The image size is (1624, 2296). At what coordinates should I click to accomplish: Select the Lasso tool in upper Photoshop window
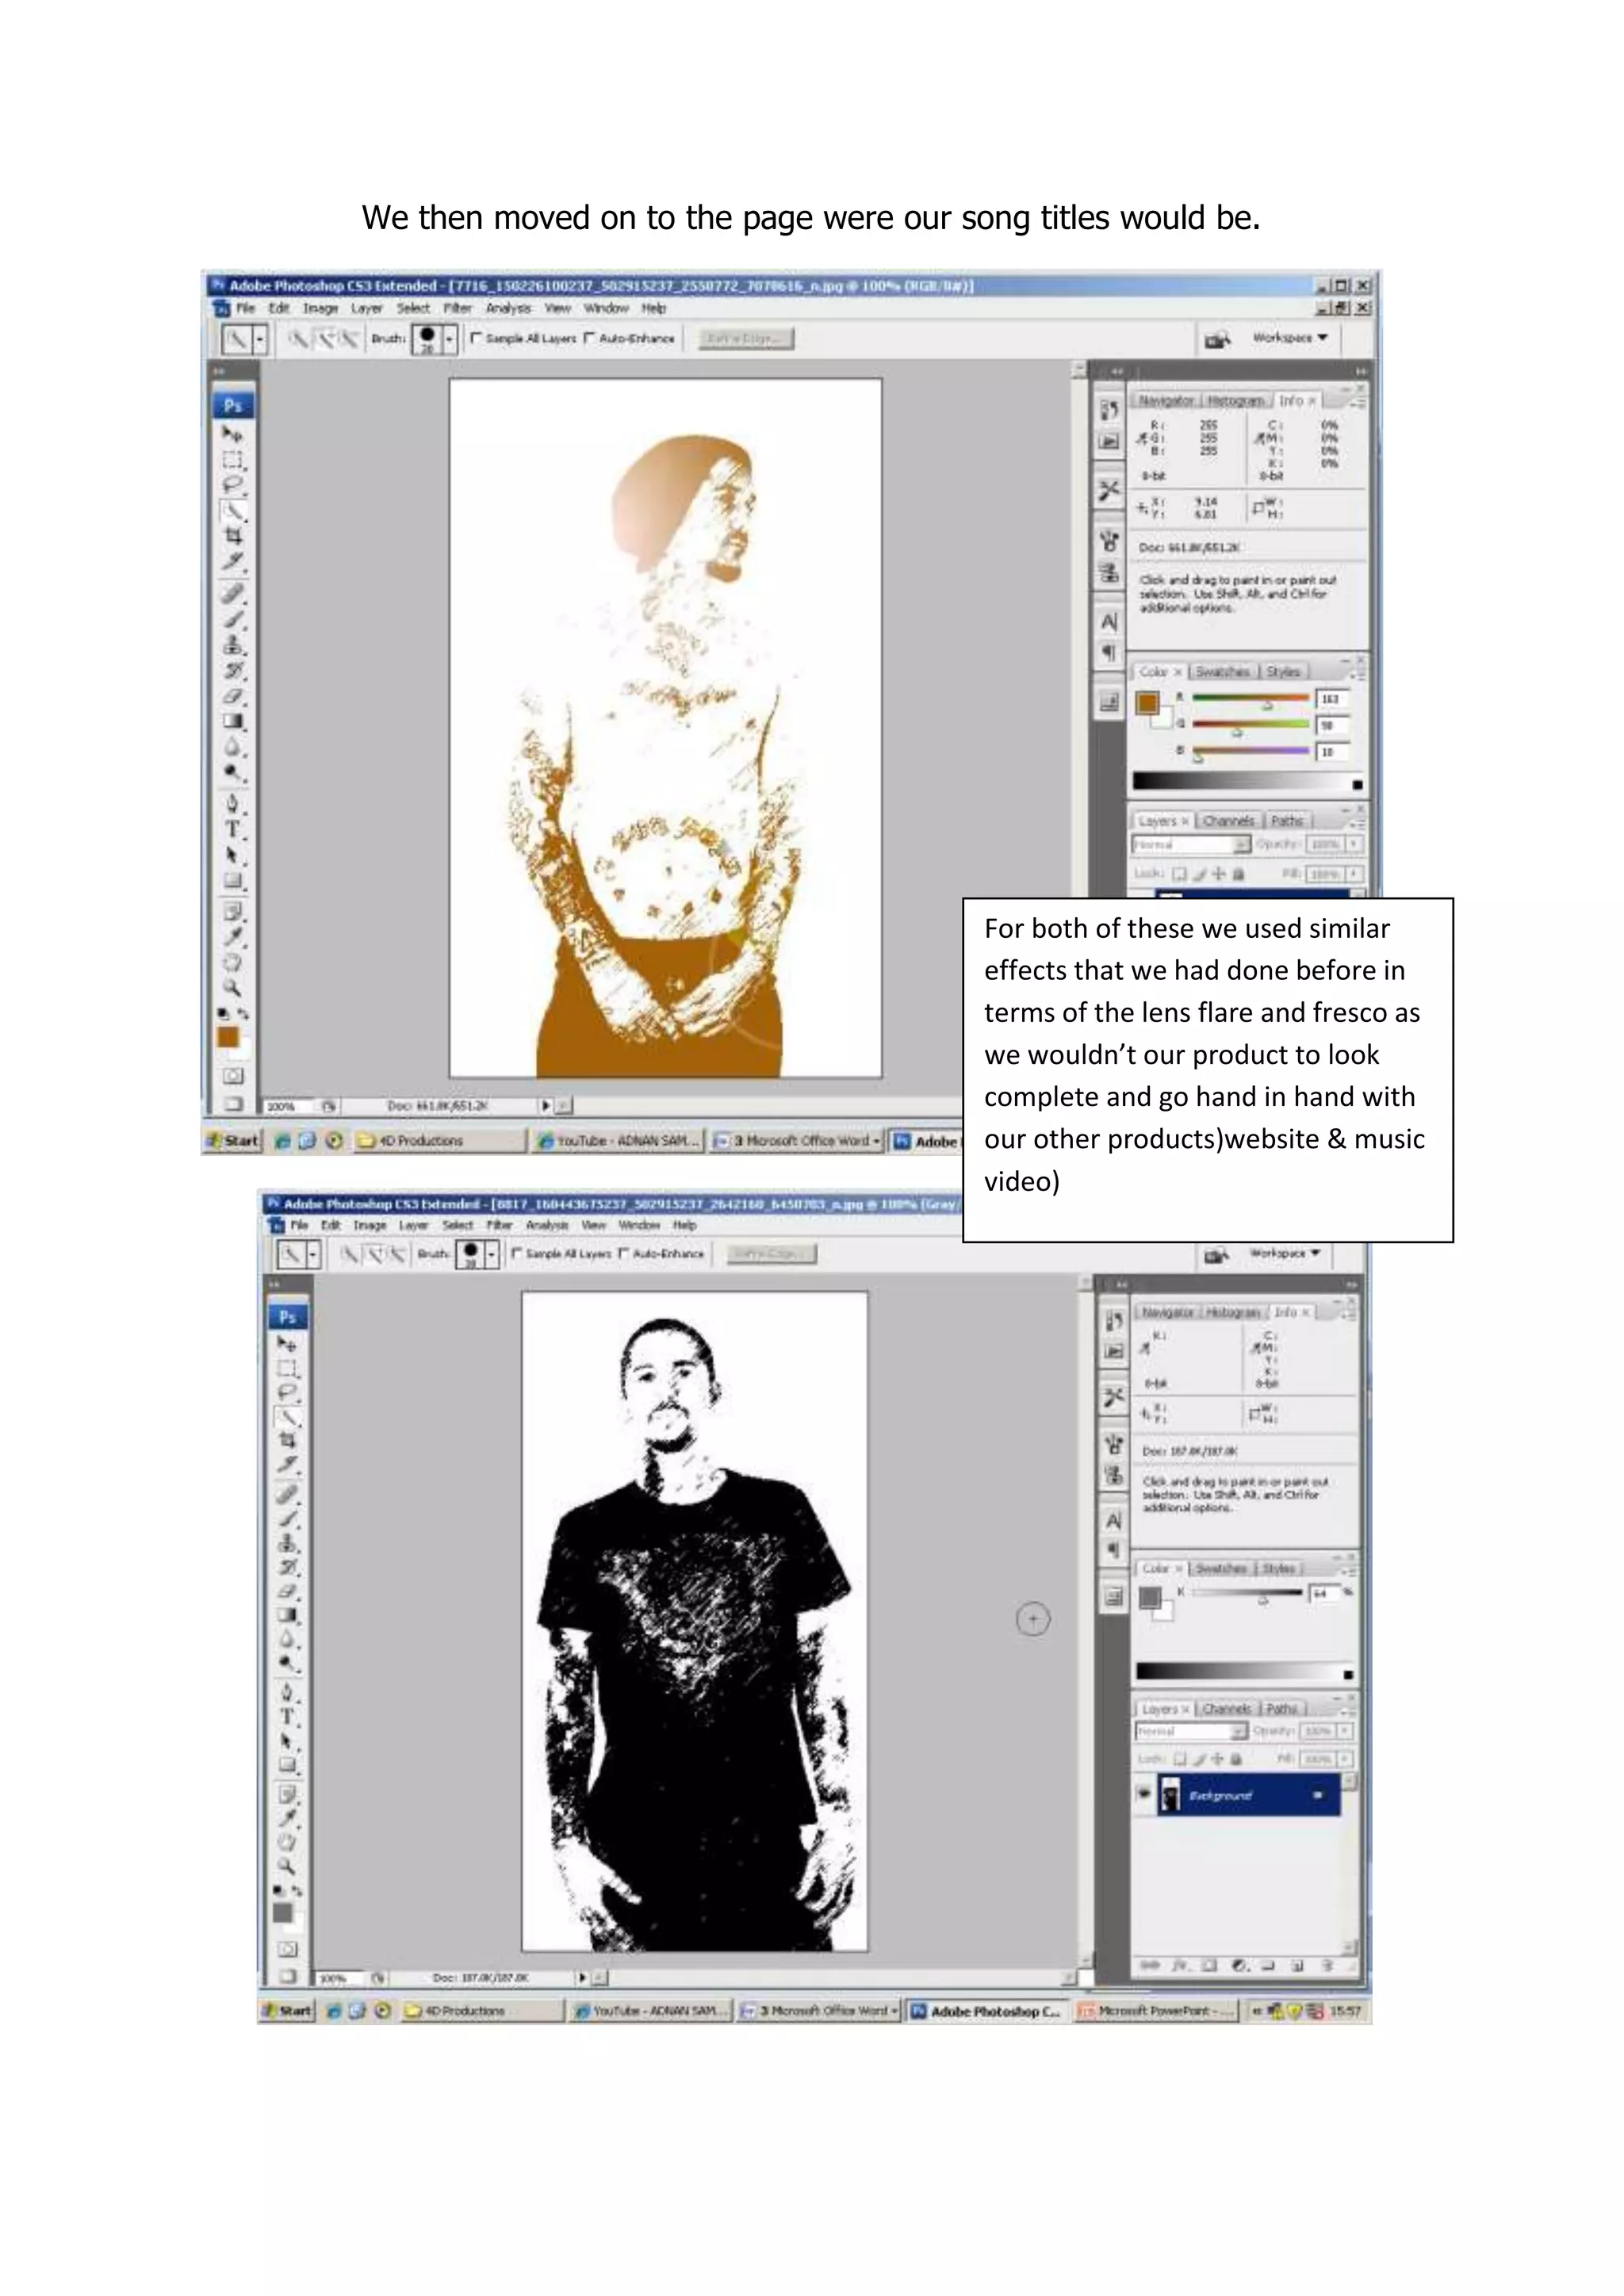pos(232,485)
